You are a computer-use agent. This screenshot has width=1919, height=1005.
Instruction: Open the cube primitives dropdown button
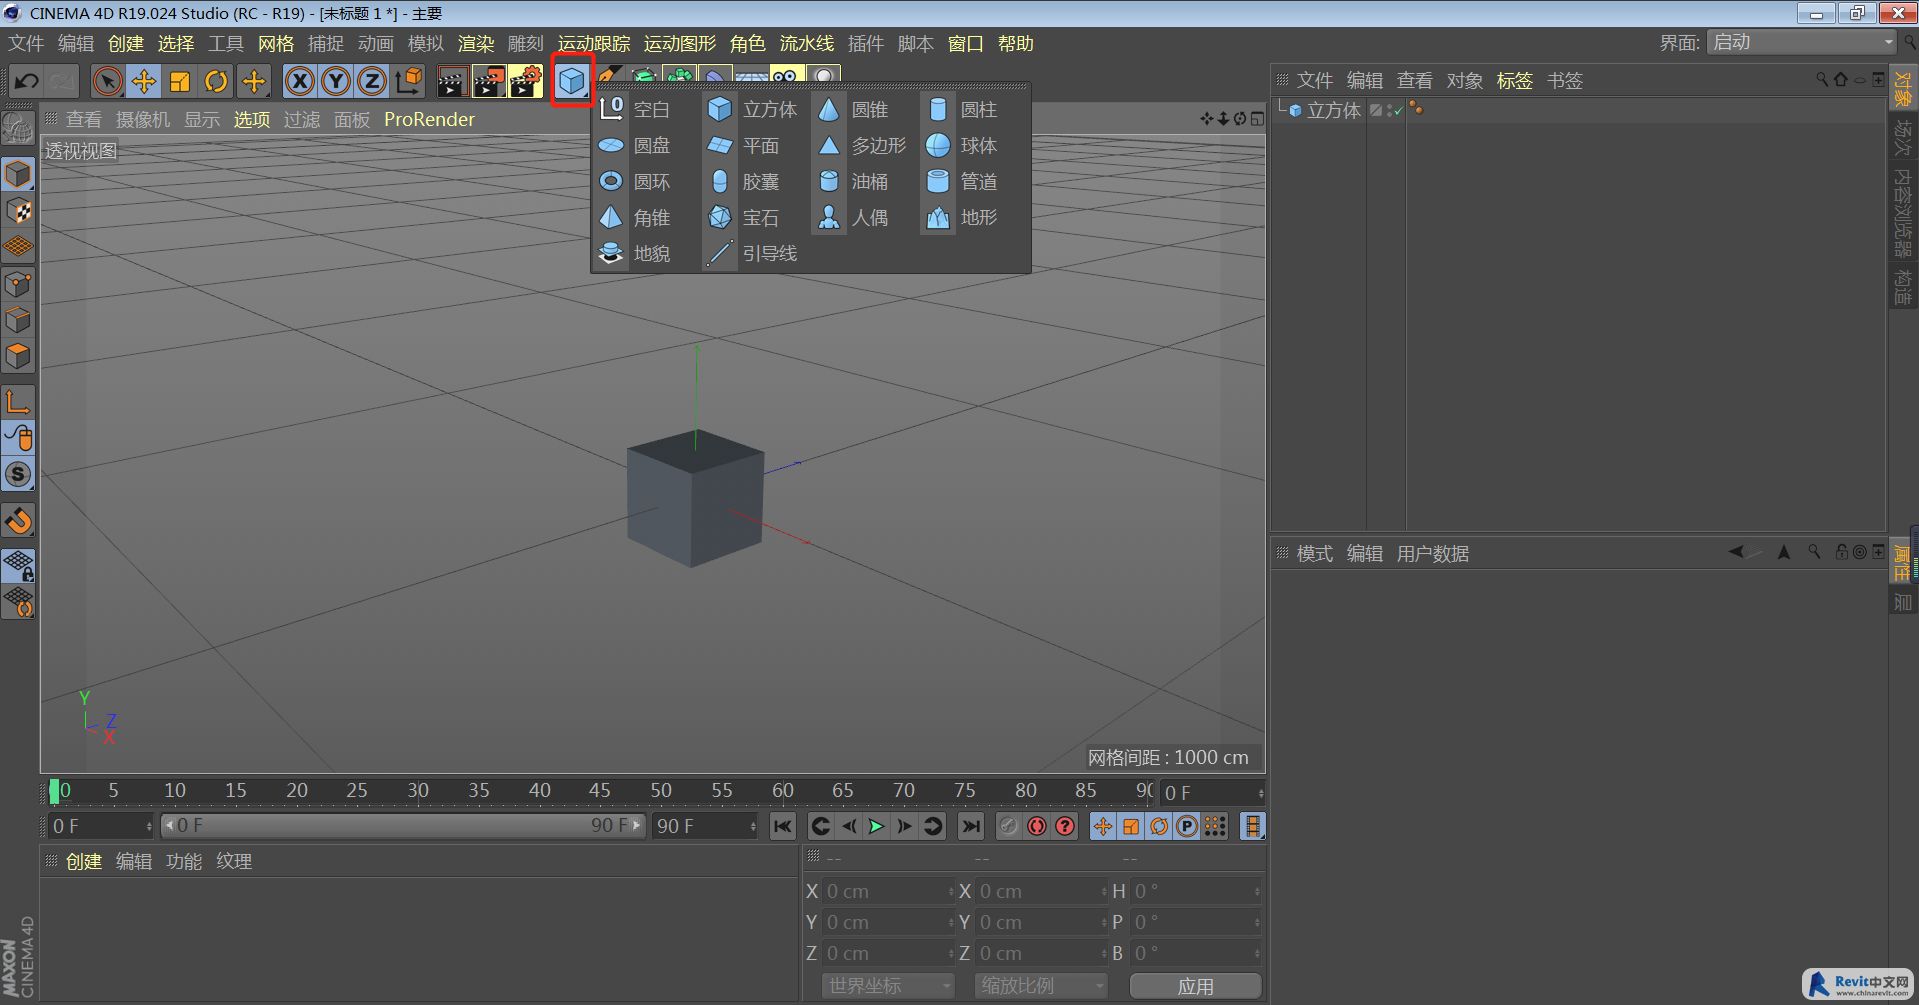click(572, 81)
